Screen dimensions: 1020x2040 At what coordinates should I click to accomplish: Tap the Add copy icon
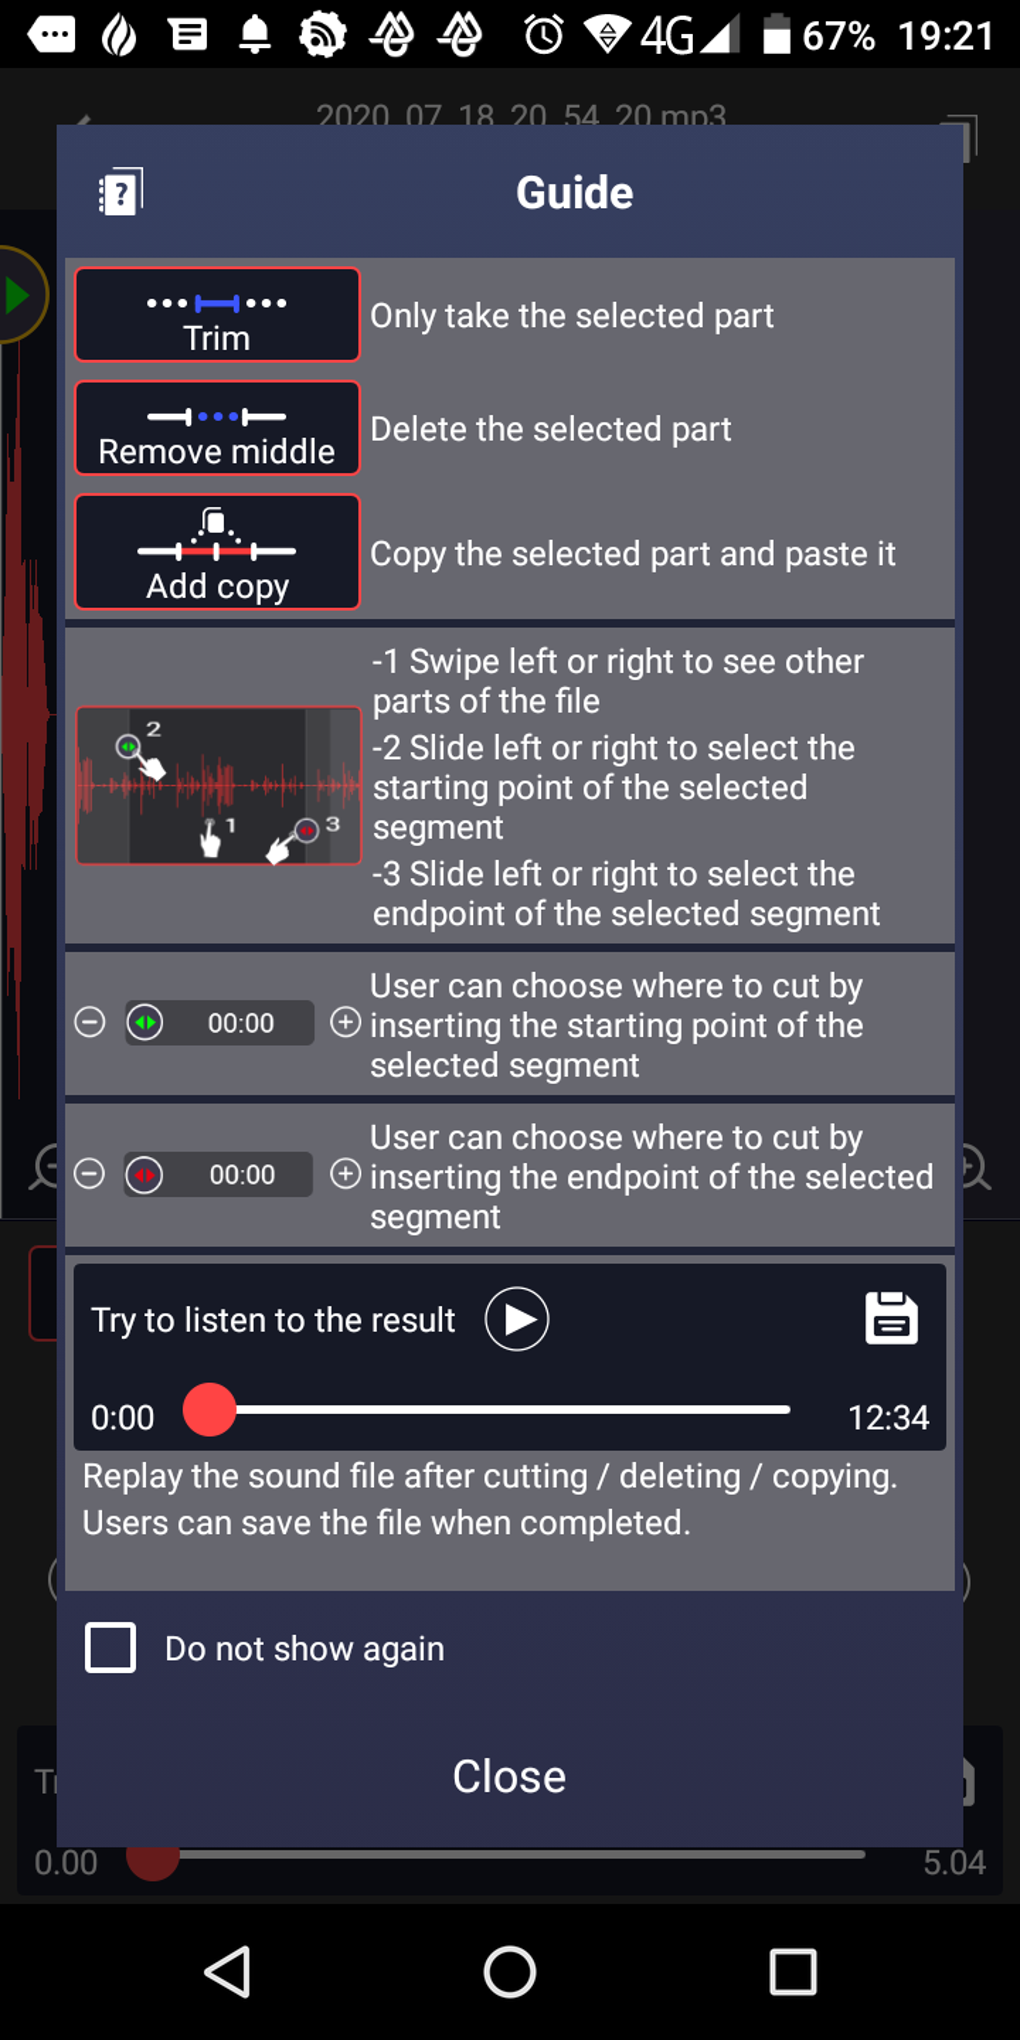[x=217, y=552]
